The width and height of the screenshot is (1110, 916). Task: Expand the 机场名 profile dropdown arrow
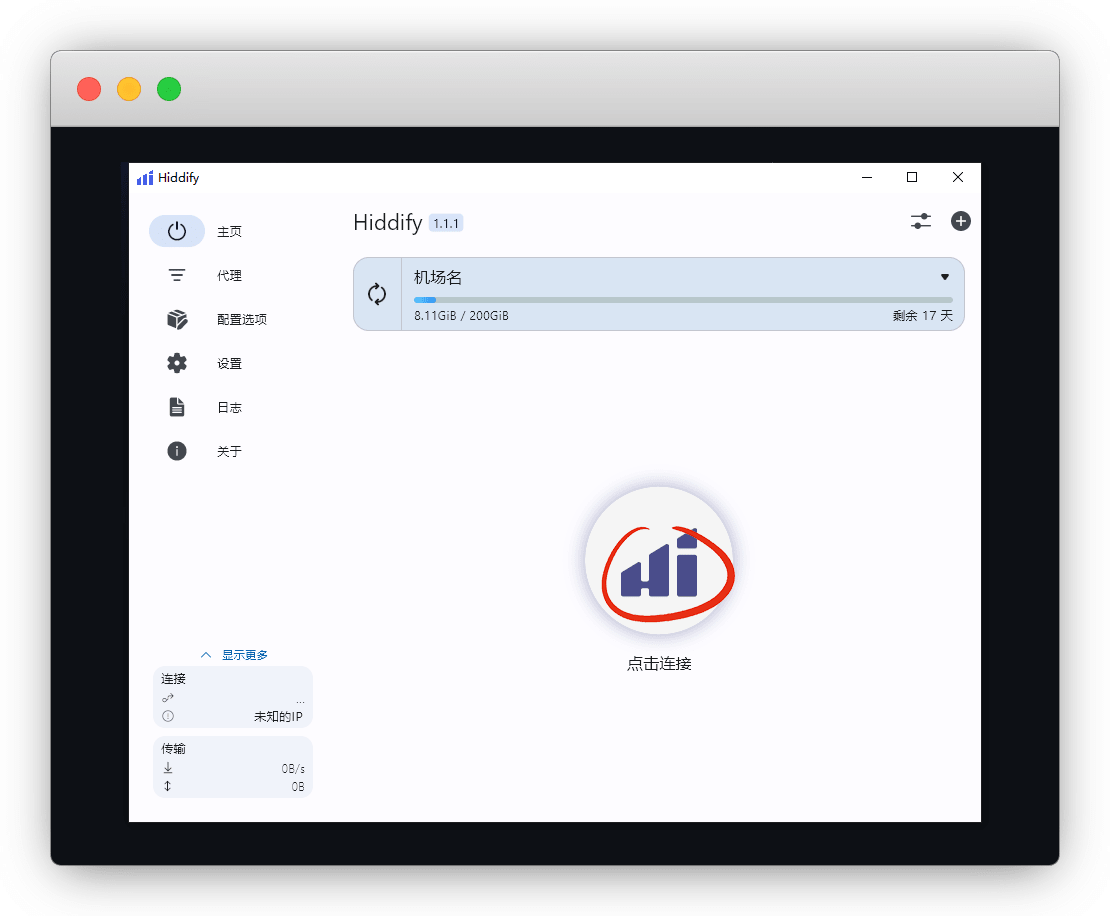pyautogui.click(x=944, y=277)
